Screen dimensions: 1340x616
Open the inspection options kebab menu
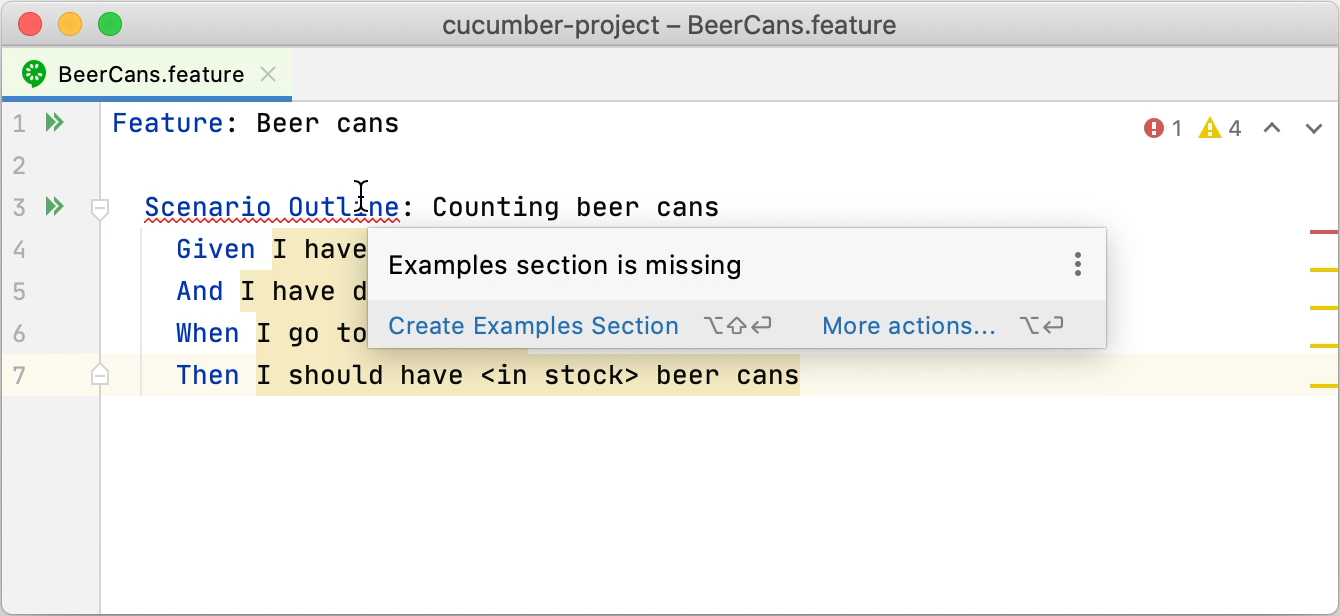click(1078, 264)
